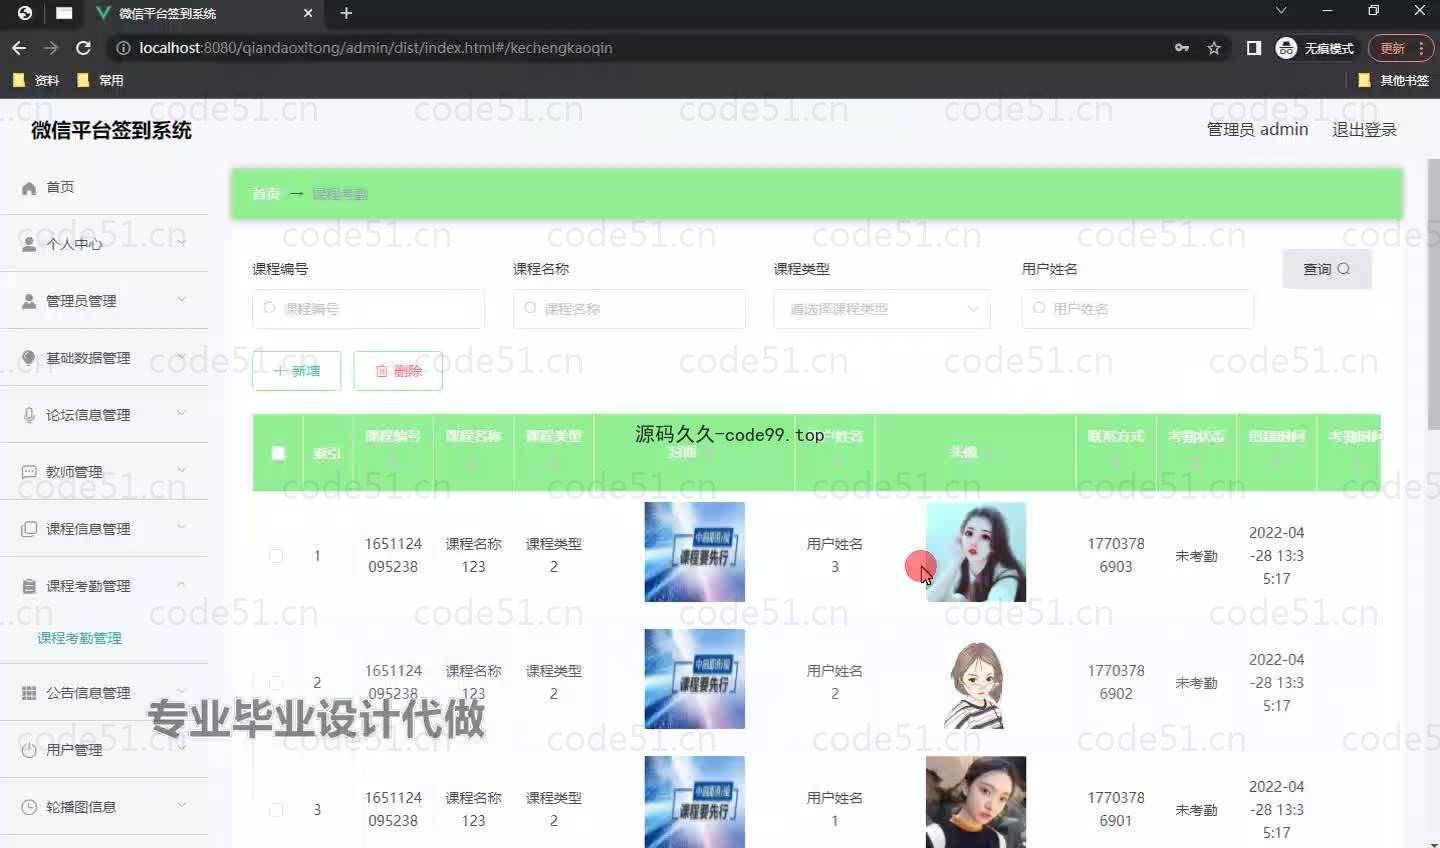Image resolution: width=1440 pixels, height=848 pixels.
Task: Click the clock icon beside 轮播图信息
Action: 29,807
